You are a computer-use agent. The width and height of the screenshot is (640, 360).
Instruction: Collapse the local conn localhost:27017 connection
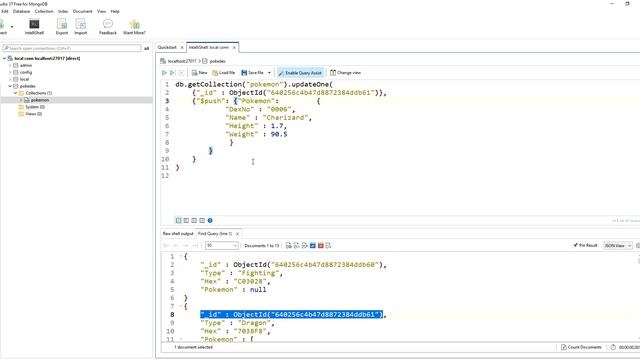pyautogui.click(x=4, y=58)
